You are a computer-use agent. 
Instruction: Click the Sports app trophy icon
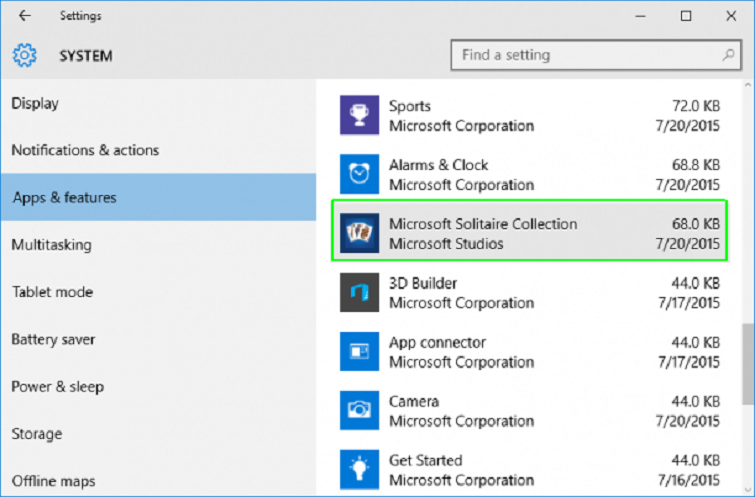pyautogui.click(x=359, y=115)
